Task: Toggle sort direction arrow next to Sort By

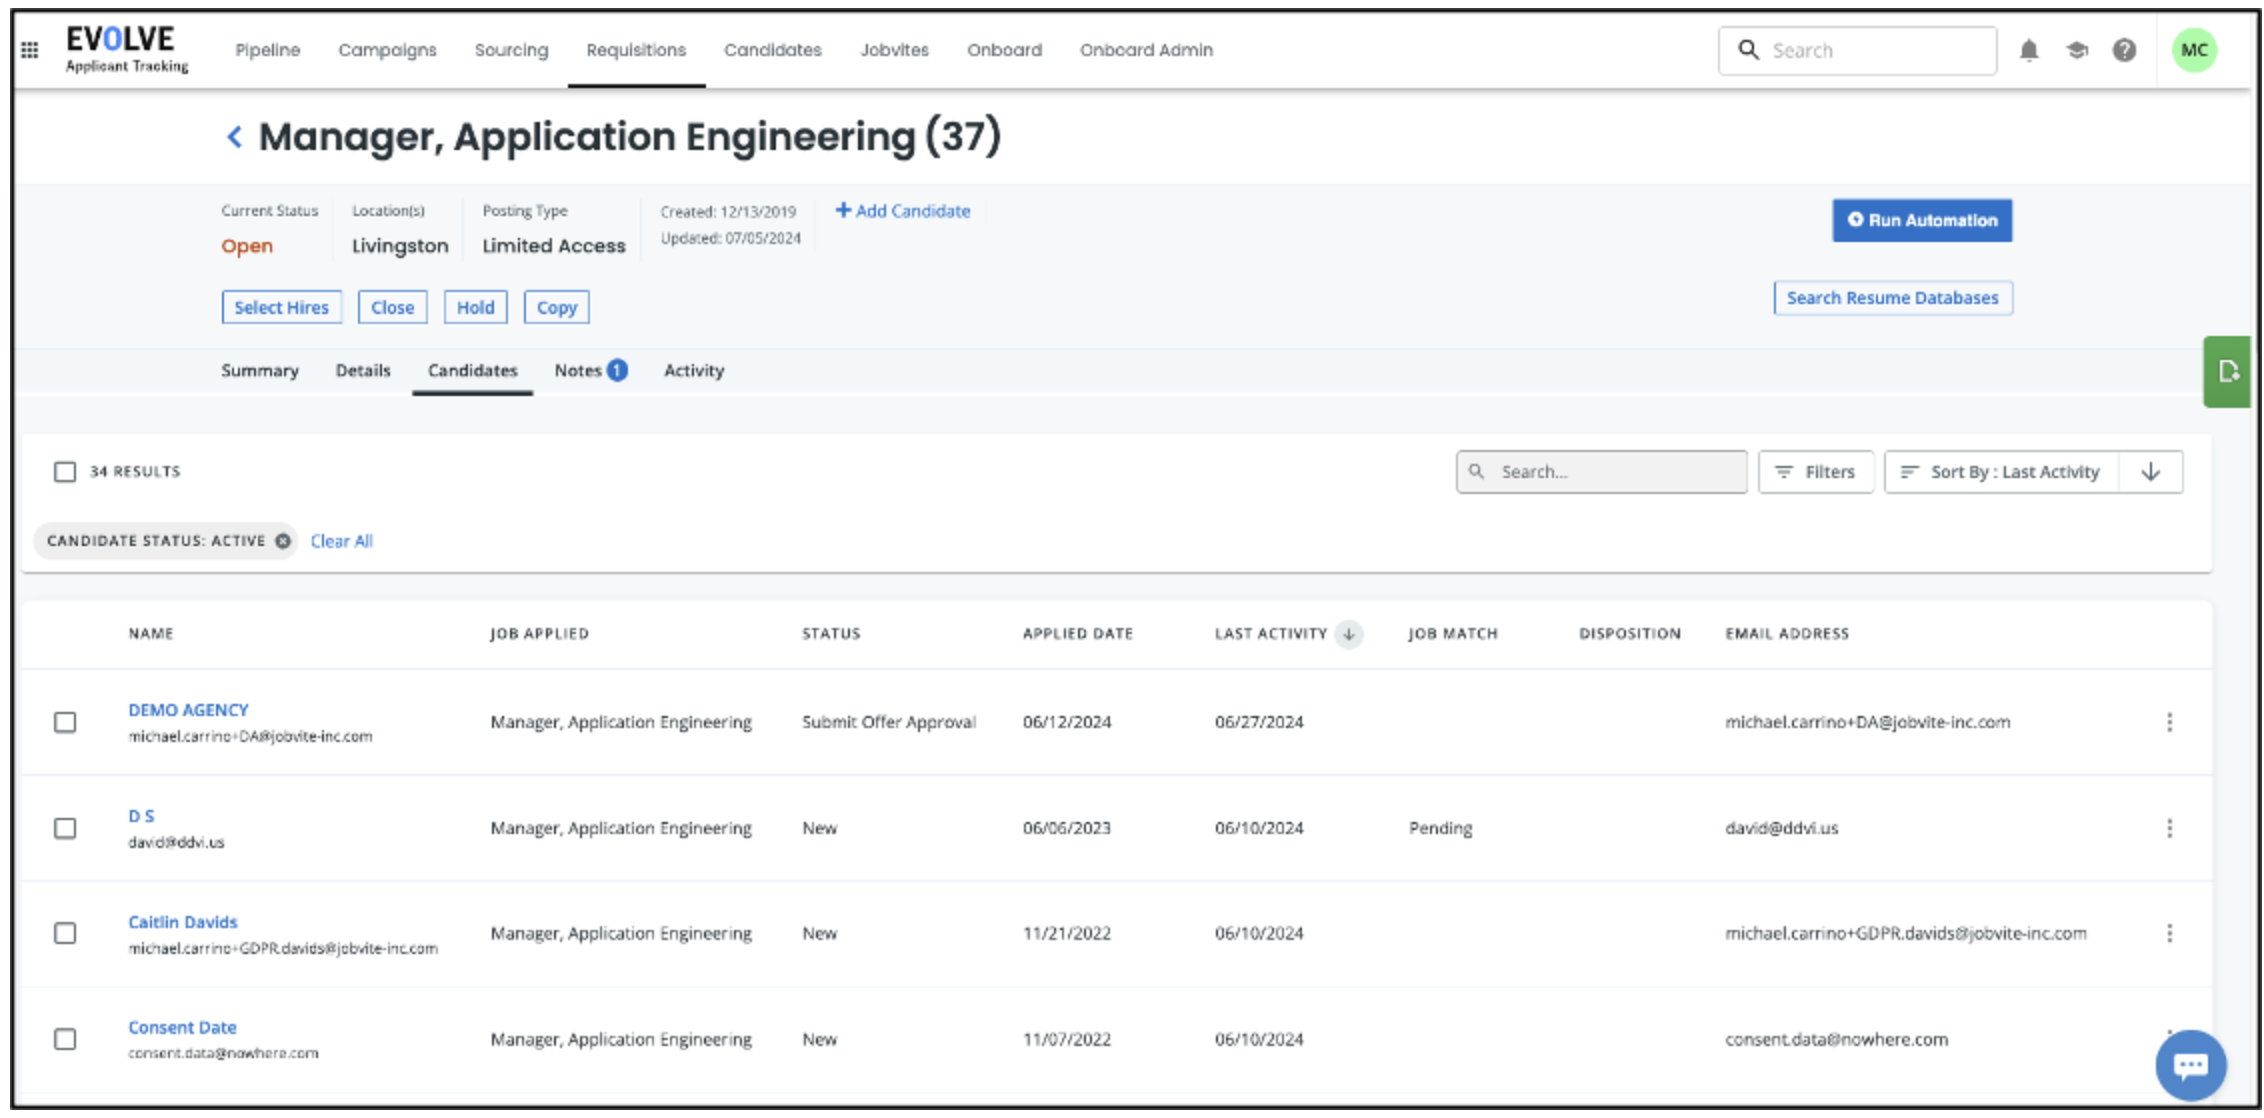Action: [2151, 472]
